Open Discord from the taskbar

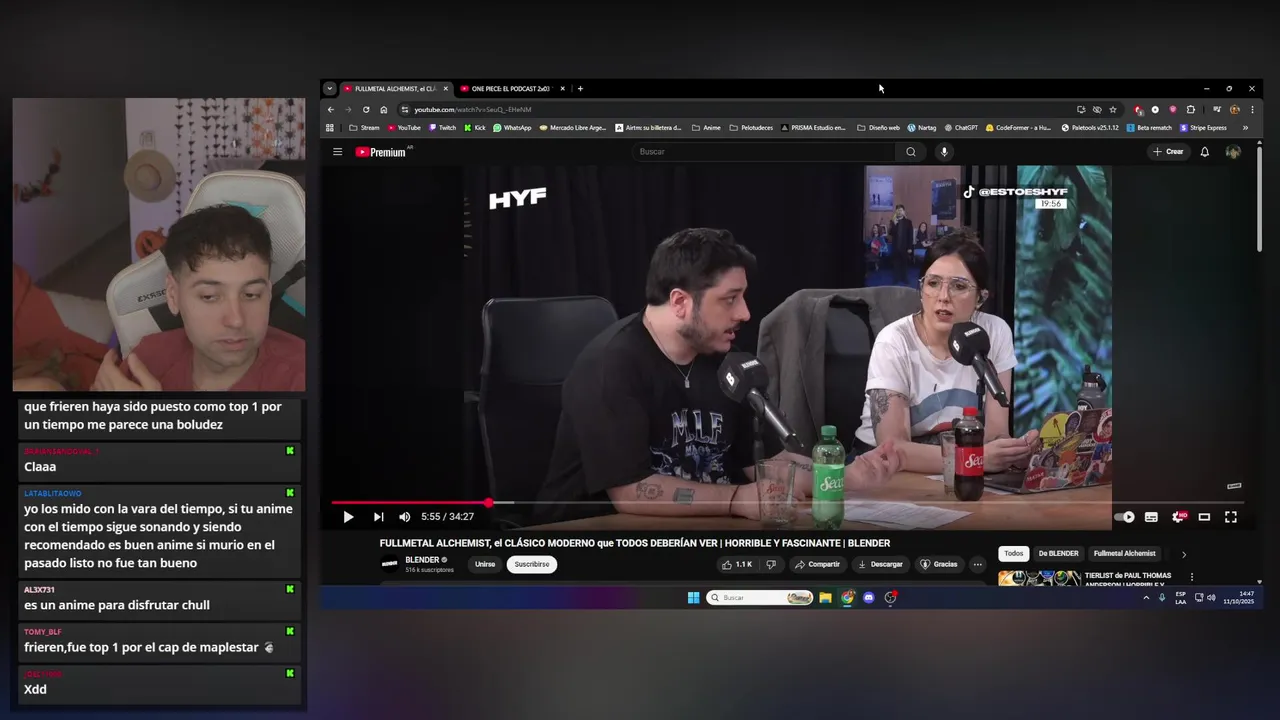pos(869,598)
